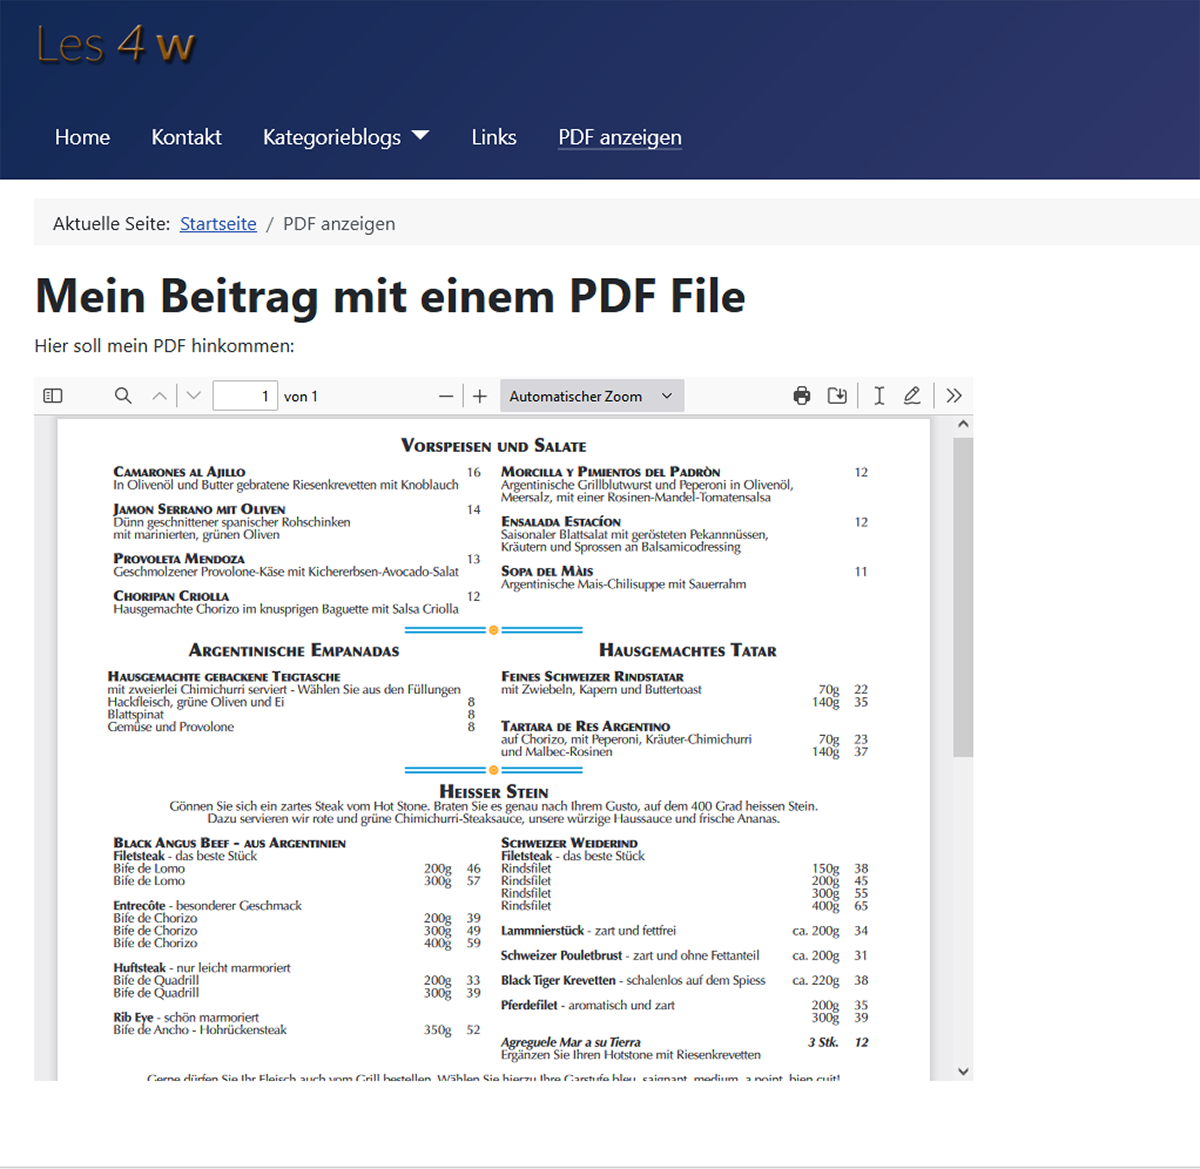The height and width of the screenshot is (1169, 1200).
Task: Select the text annotation tool
Action: pyautogui.click(x=879, y=396)
